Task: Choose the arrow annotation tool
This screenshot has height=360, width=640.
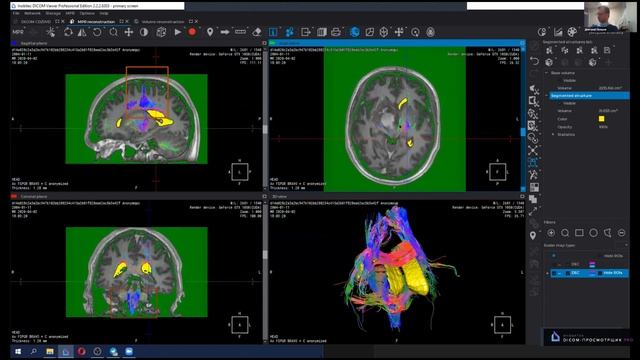Action: click(x=224, y=32)
